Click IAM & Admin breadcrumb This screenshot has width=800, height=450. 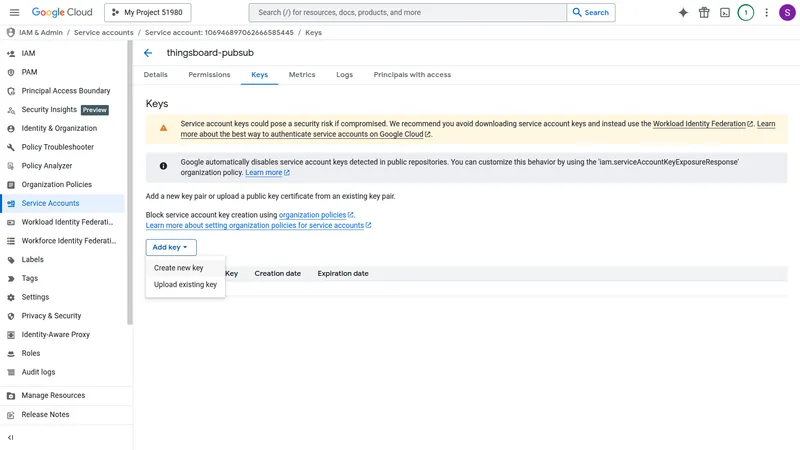tap(41, 32)
